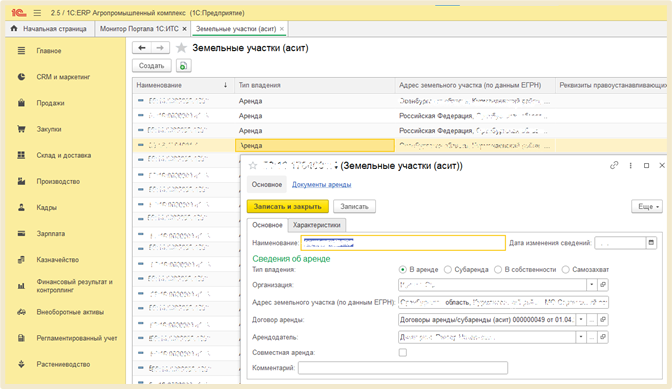Click the green copy-create icon beside Создать
This screenshot has width=672, height=389.
pos(183,66)
